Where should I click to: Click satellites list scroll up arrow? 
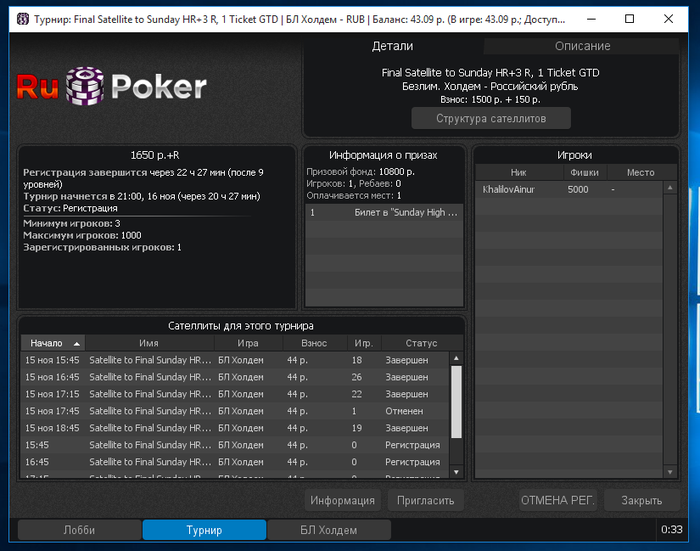pyautogui.click(x=456, y=358)
